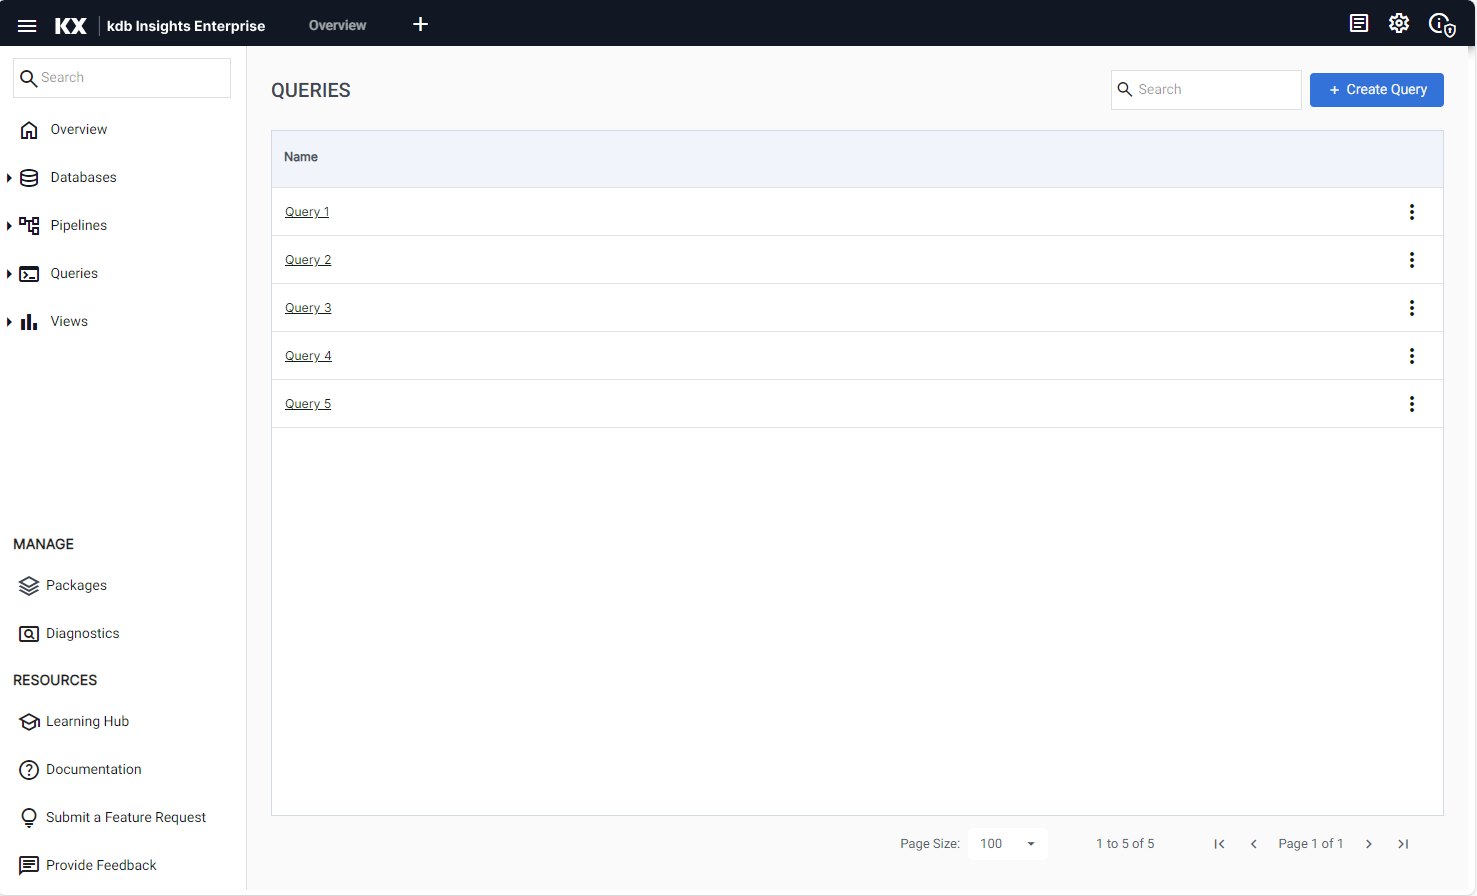Open the kebab menu for Query 1
The image size is (1477, 896).
coord(1411,212)
